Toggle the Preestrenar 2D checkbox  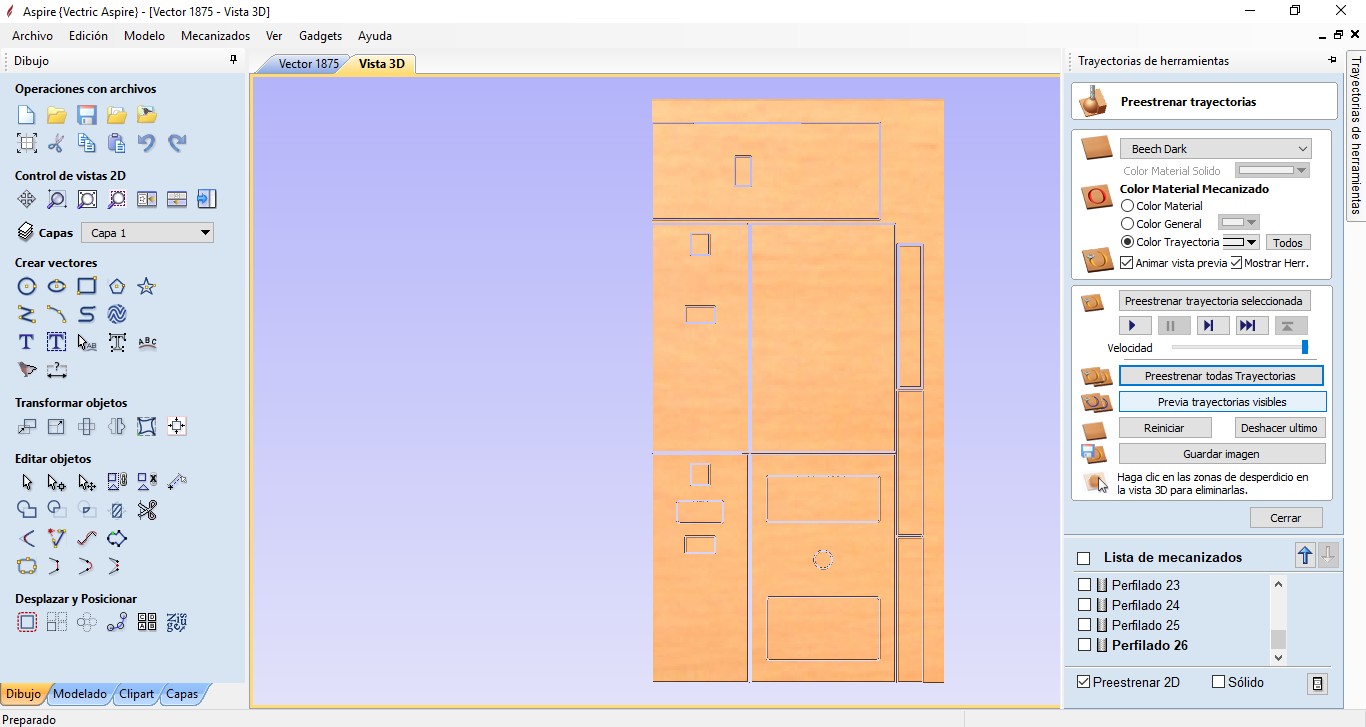pyautogui.click(x=1083, y=682)
